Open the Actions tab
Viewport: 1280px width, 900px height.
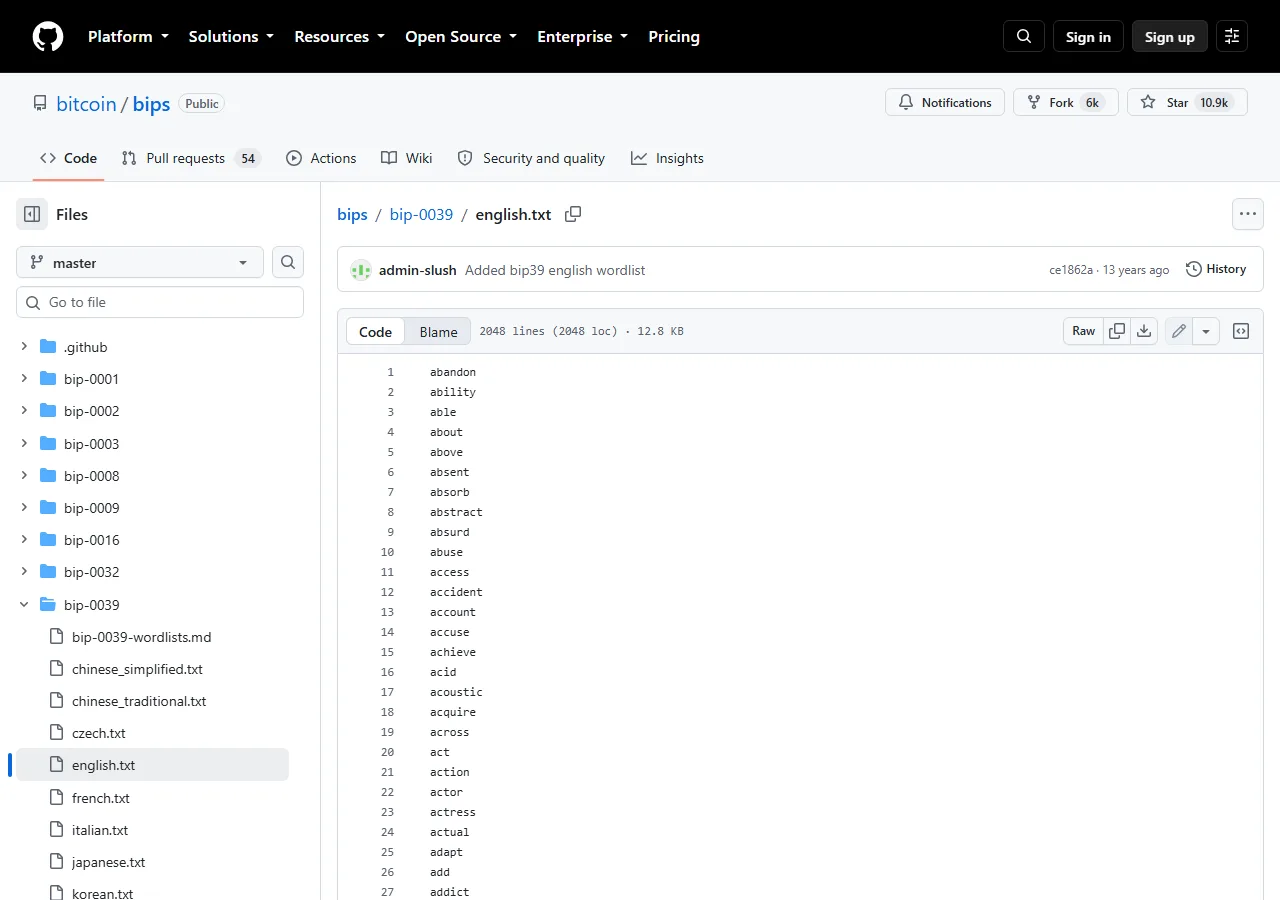pos(321,158)
